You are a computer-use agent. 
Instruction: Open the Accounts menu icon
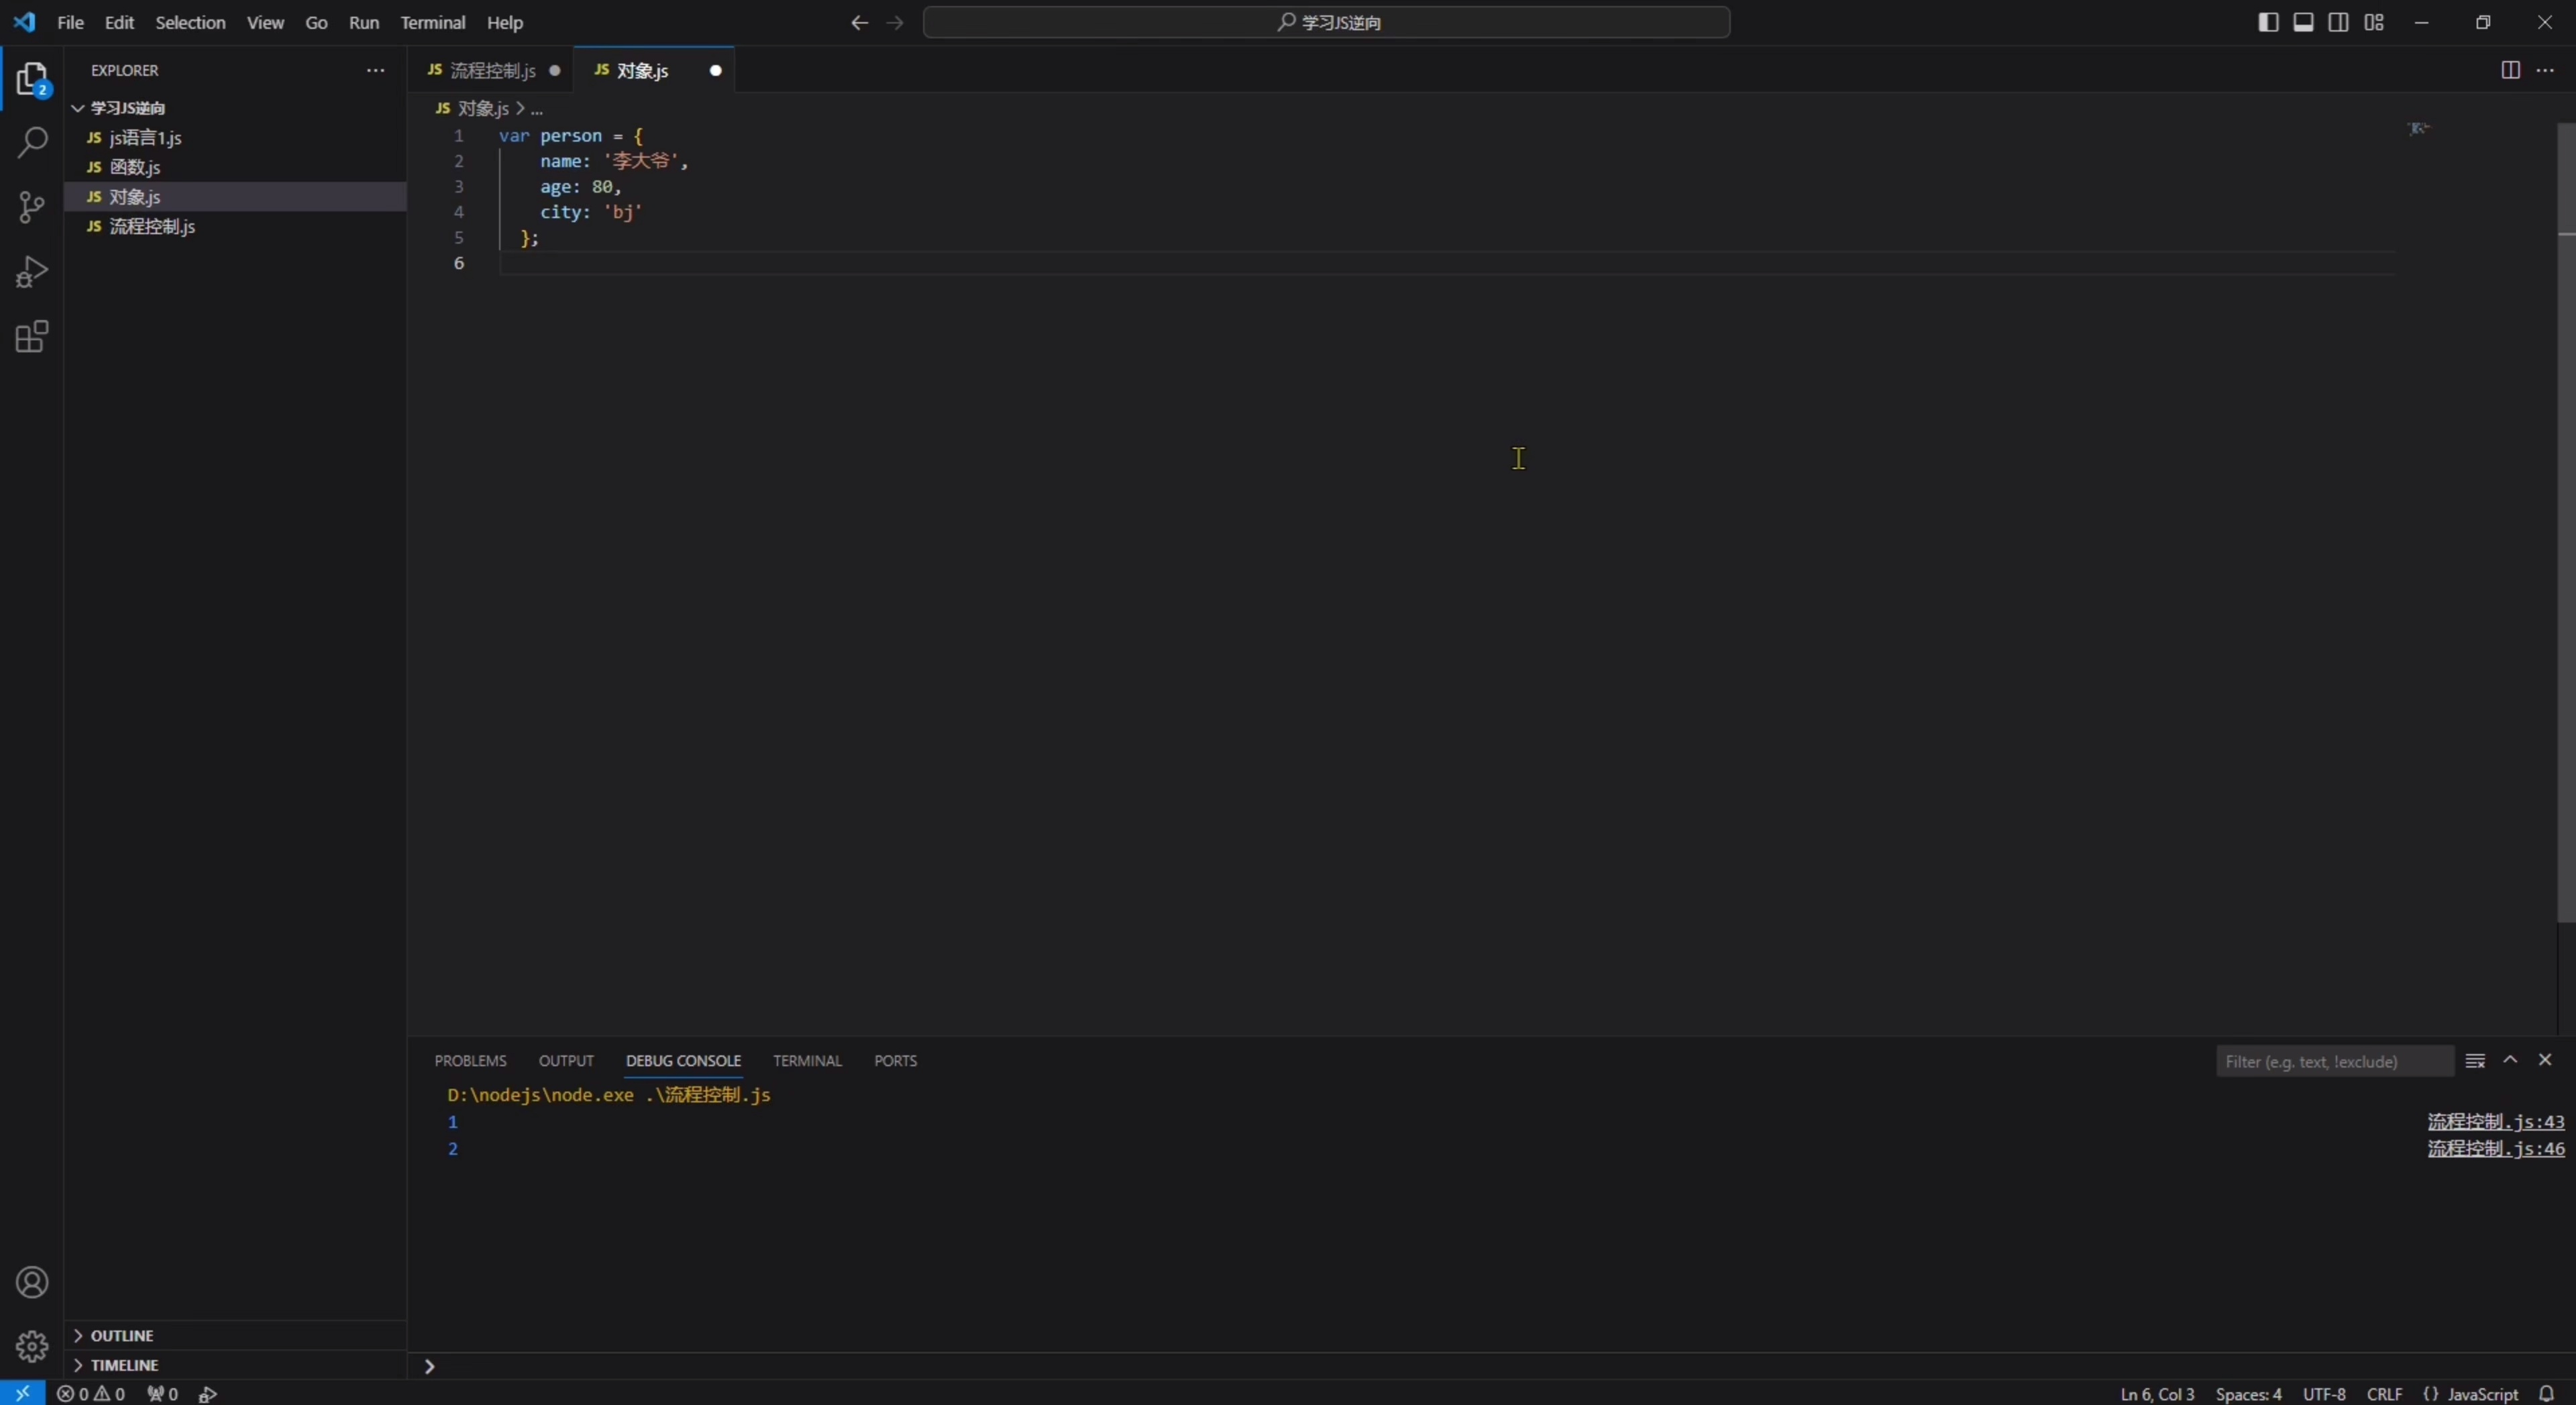click(x=32, y=1282)
